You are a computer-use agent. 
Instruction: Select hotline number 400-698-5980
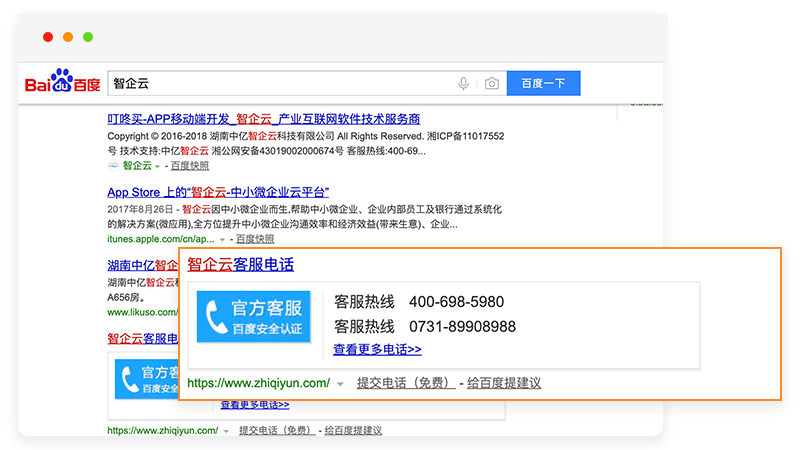(x=456, y=302)
